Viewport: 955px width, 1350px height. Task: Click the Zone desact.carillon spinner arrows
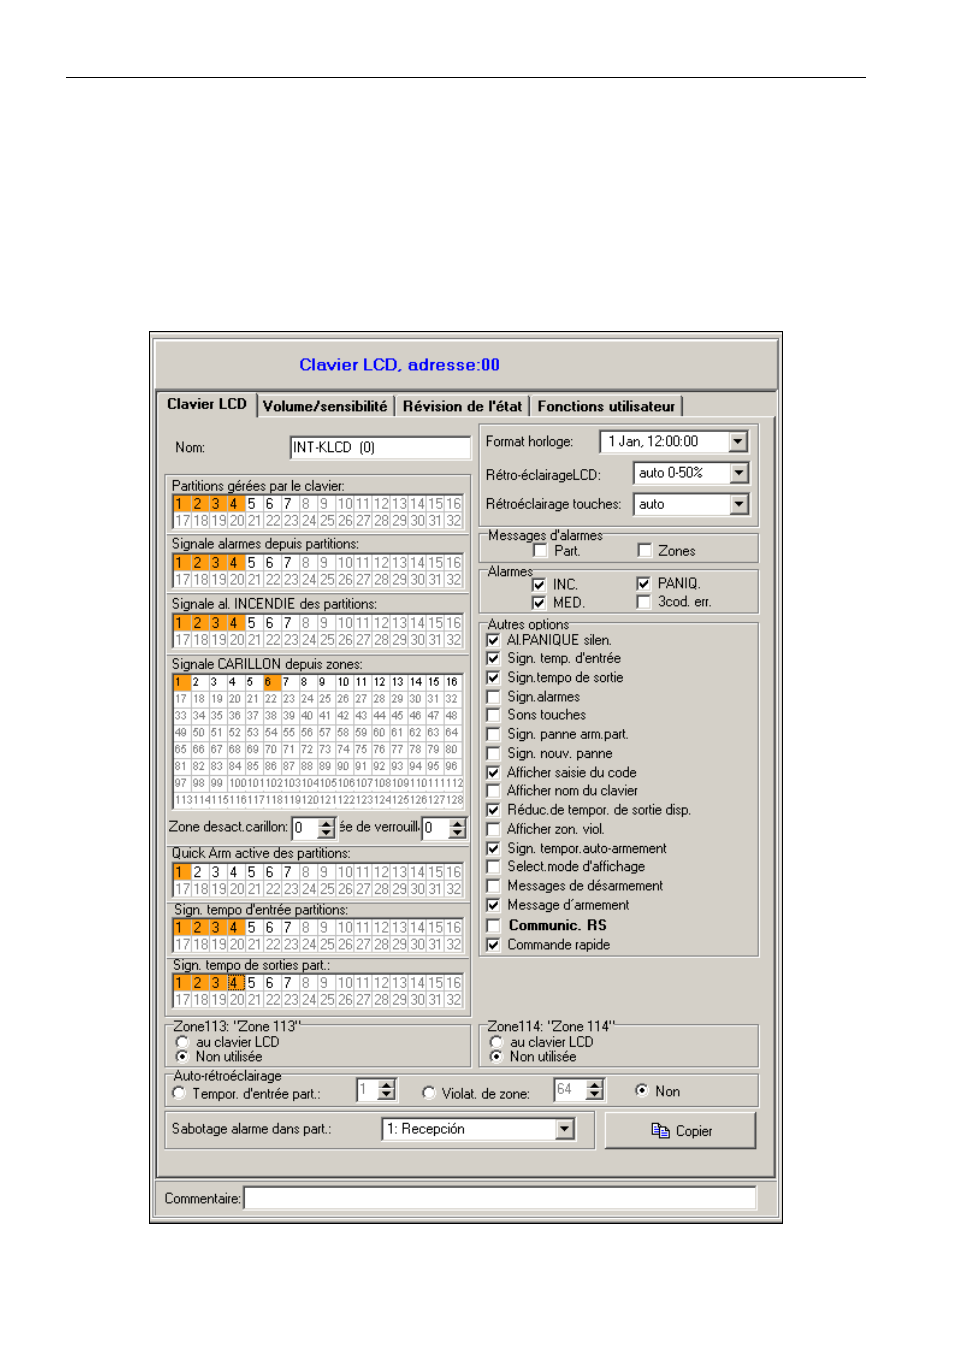pos(326,828)
